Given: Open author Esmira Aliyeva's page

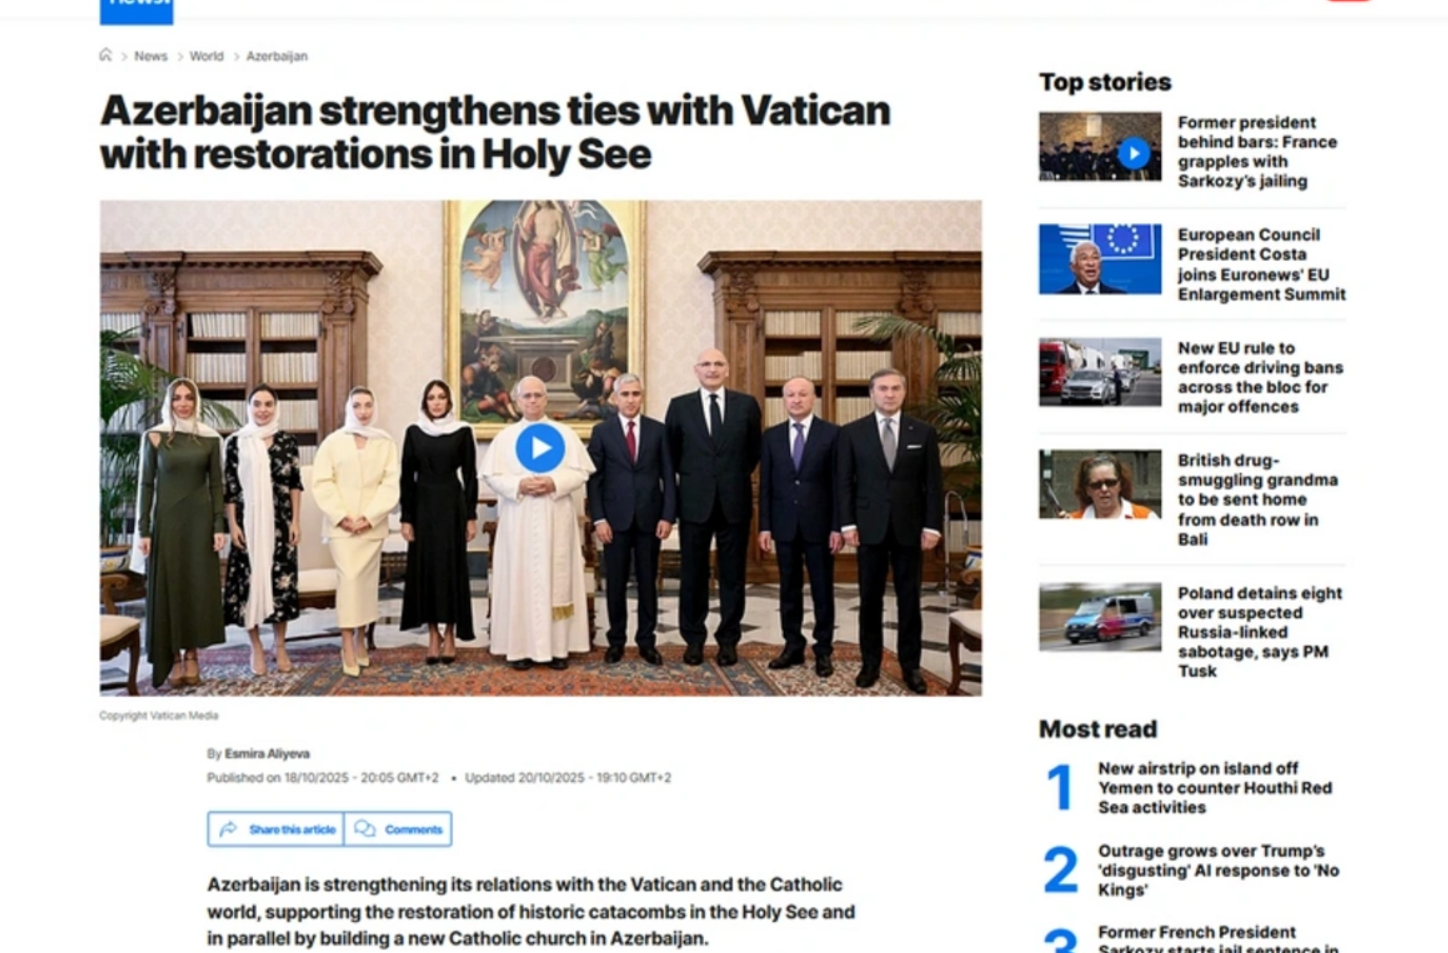Looking at the screenshot, I should 267,754.
